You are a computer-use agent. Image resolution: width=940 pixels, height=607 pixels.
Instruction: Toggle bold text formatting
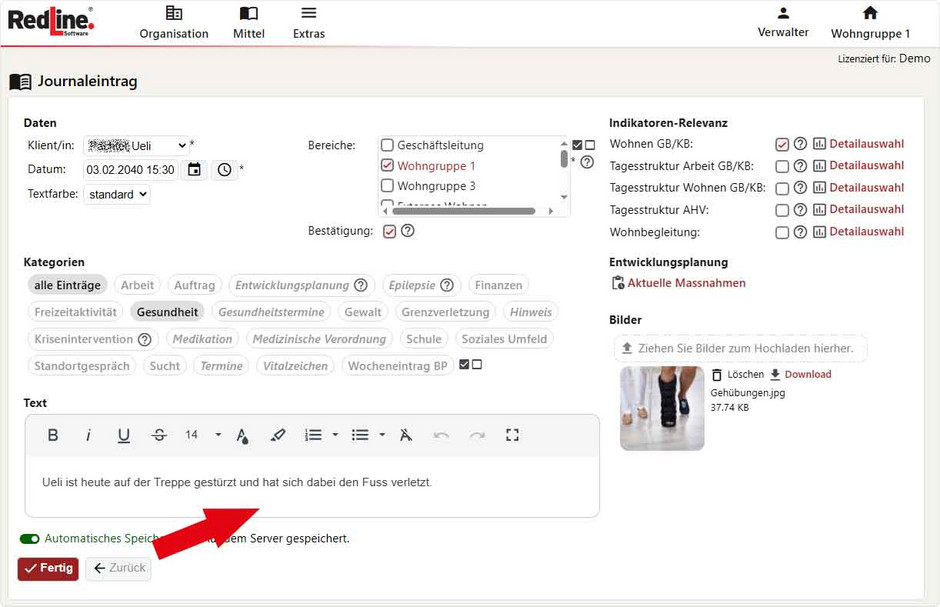click(x=53, y=435)
